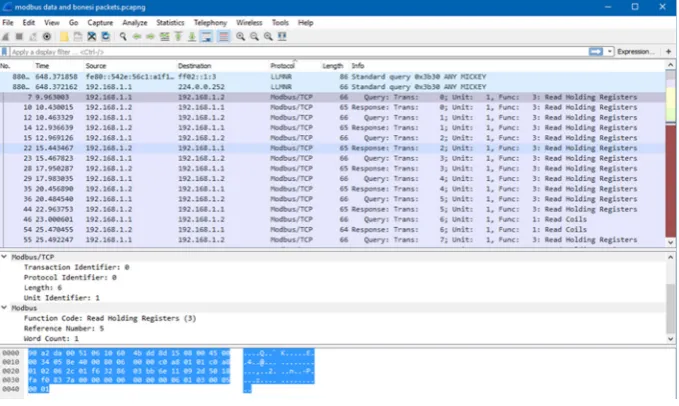The image size is (679, 406).
Task: Open the Go menu
Action: coord(74,23)
